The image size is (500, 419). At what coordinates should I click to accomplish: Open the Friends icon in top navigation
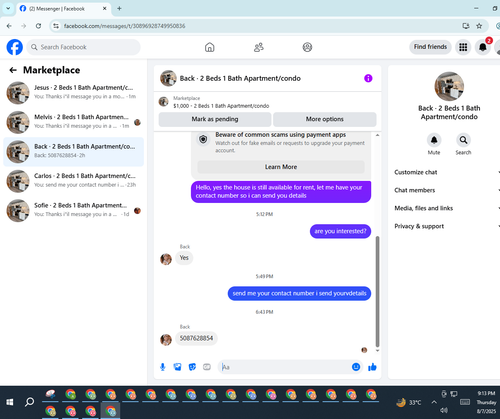[x=259, y=47]
